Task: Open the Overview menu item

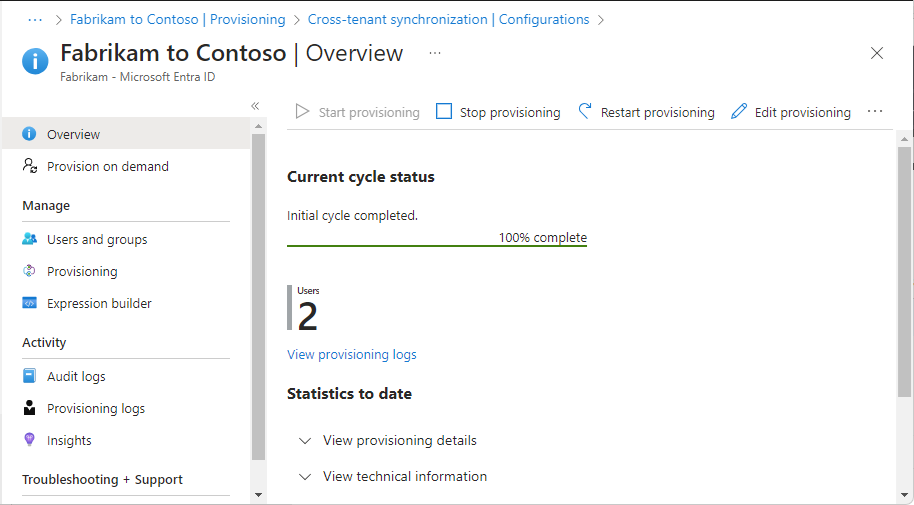Action: (73, 134)
